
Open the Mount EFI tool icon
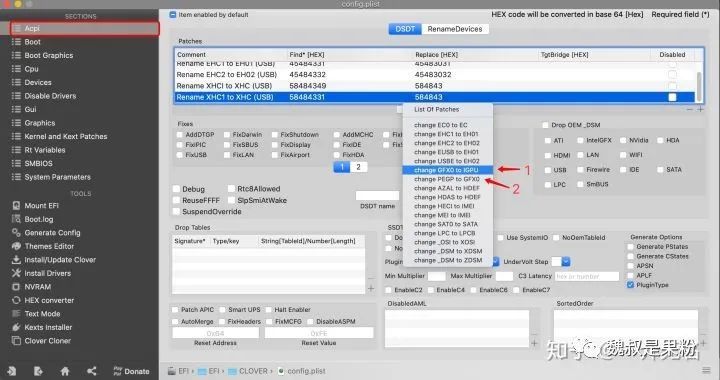coord(16,206)
